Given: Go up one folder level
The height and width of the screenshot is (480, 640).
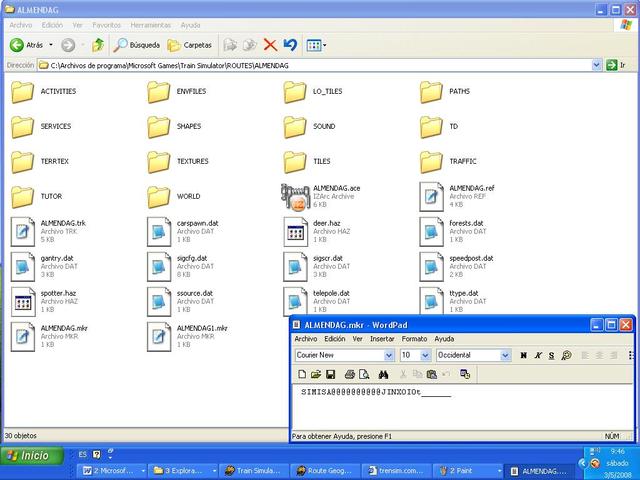Looking at the screenshot, I should (98, 45).
